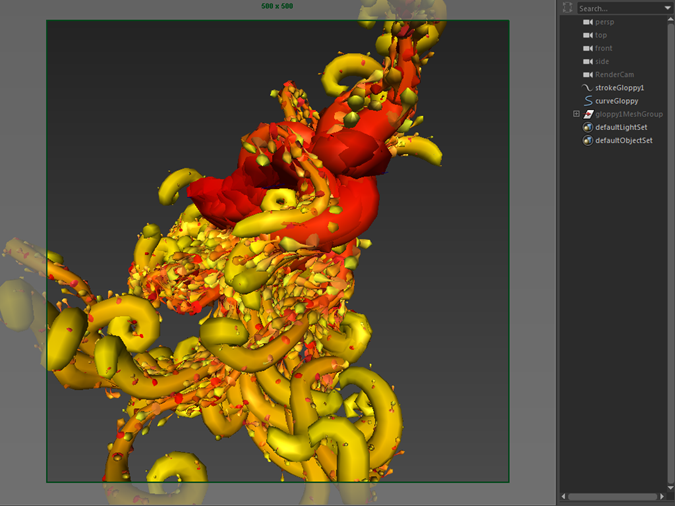
Task: Click the top camera icon
Action: tap(588, 35)
